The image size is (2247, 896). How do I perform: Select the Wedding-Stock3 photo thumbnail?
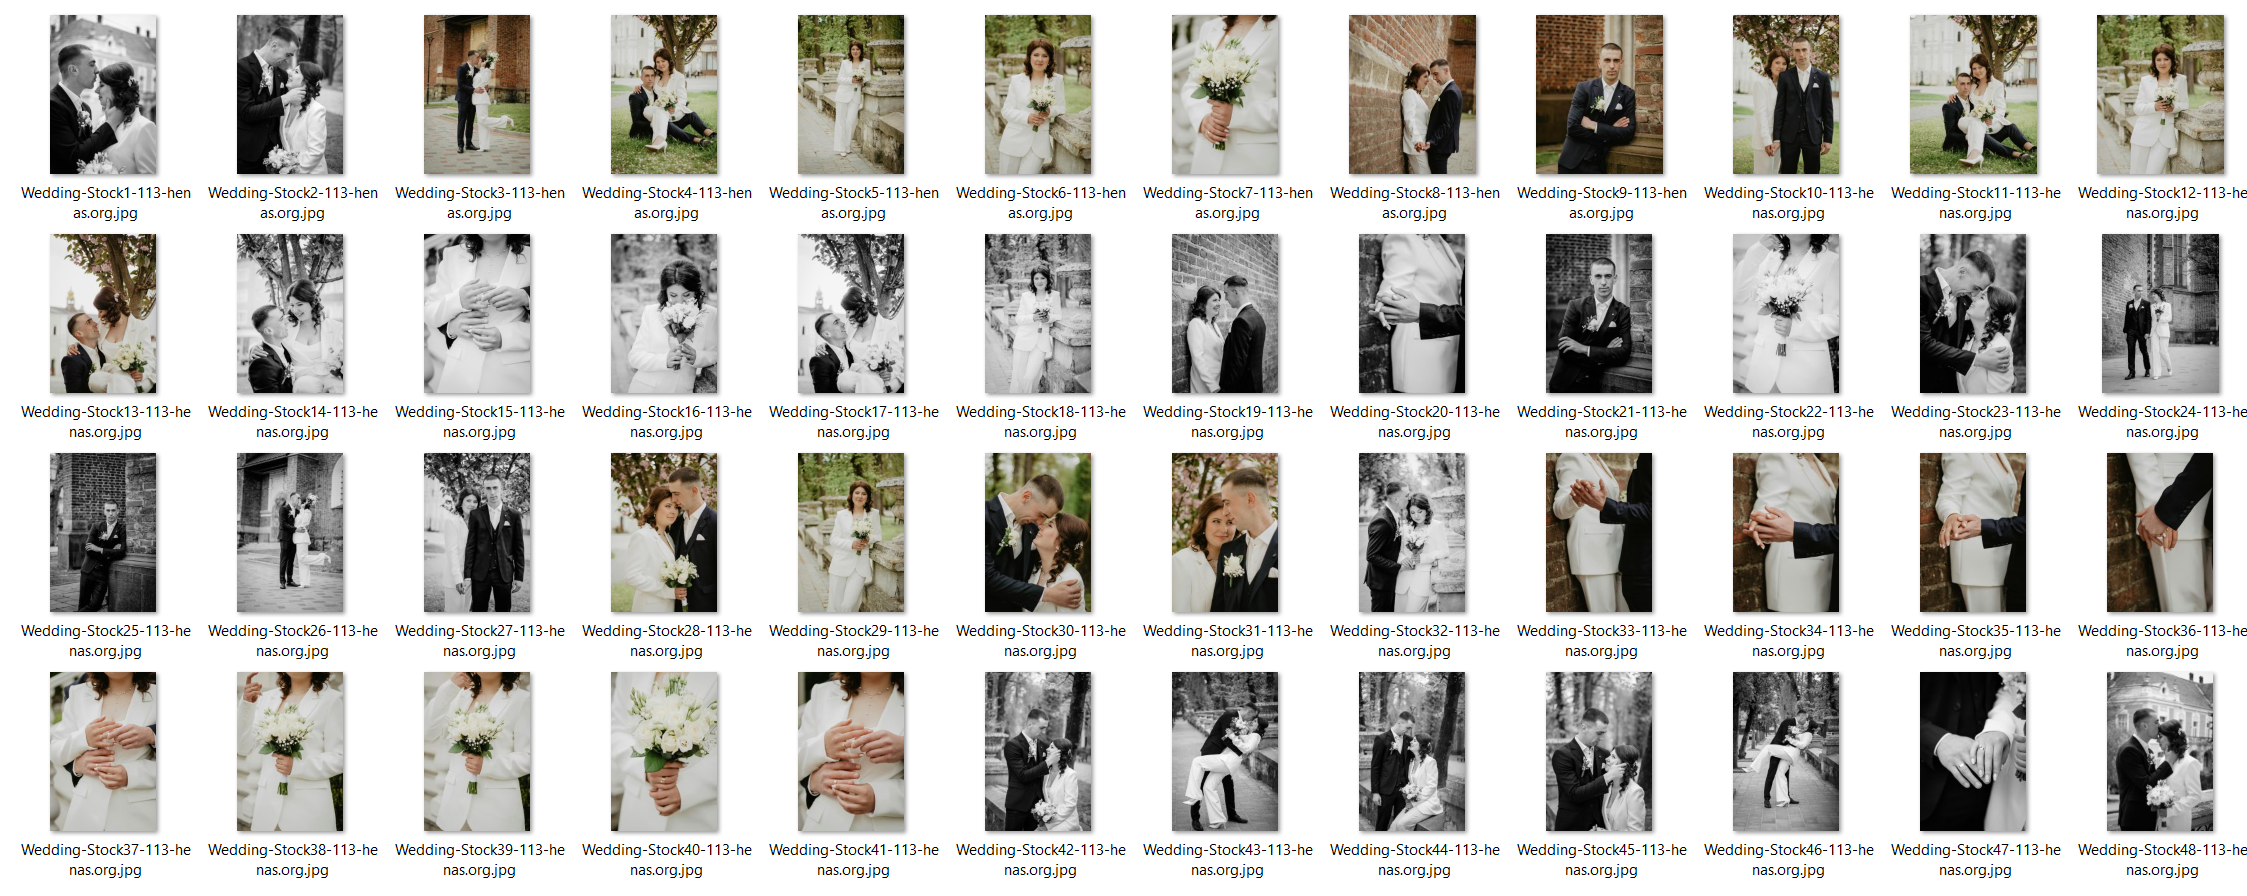coord(478,94)
